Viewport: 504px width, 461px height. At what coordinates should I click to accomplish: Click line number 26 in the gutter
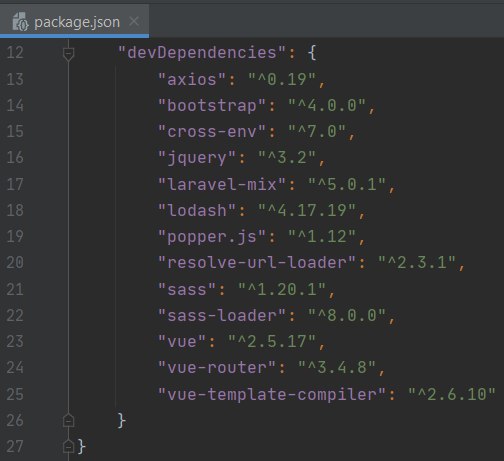tap(15, 420)
